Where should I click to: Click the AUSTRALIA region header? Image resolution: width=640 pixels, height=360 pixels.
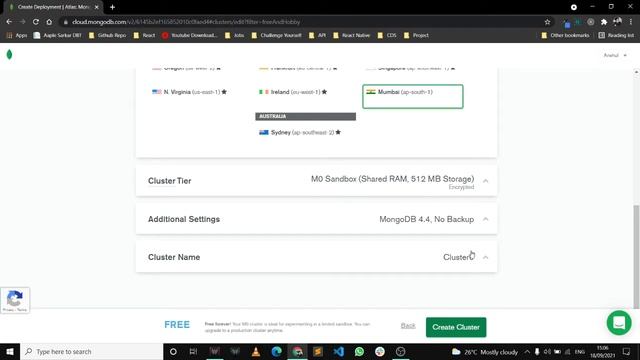pos(305,116)
